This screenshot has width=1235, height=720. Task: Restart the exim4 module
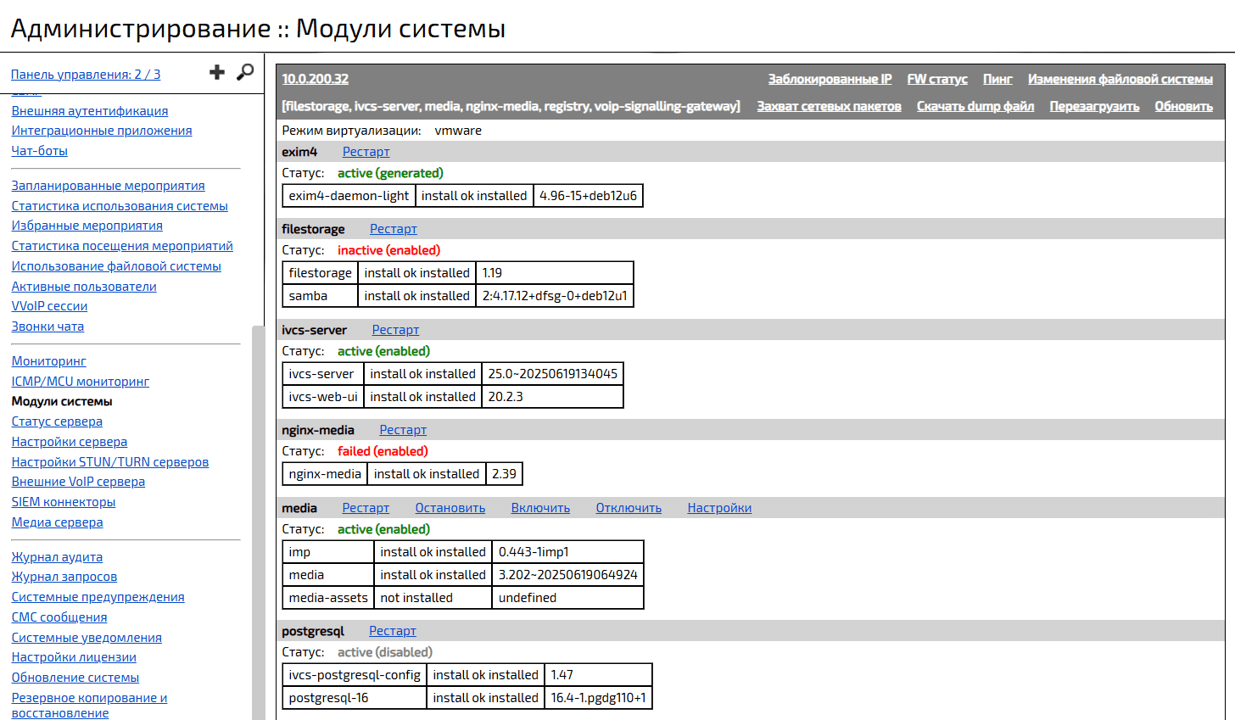pyautogui.click(x=366, y=152)
